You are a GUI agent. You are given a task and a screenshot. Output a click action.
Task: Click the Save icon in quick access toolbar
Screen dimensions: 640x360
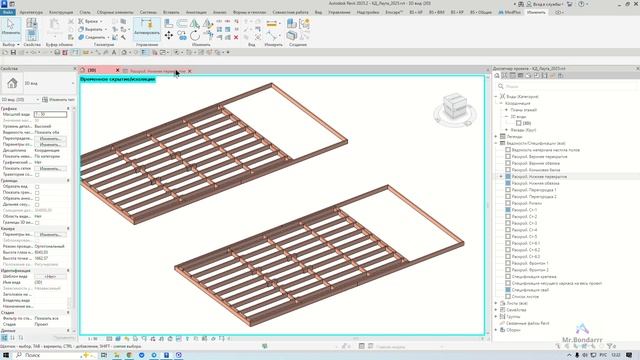13,52
